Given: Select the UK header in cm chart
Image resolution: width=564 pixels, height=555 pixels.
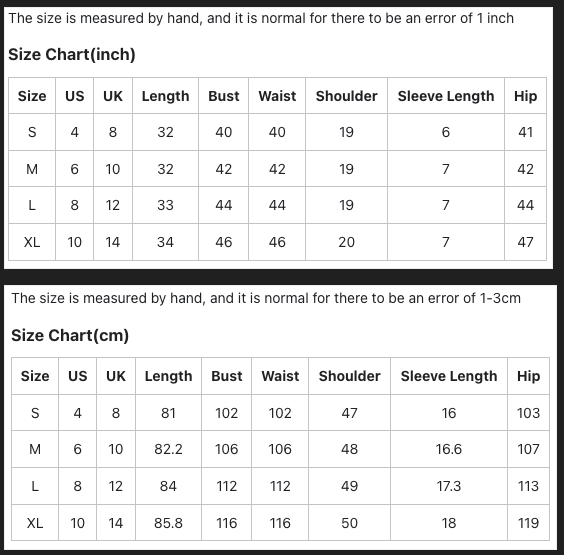Looking at the screenshot, I should (x=116, y=376).
